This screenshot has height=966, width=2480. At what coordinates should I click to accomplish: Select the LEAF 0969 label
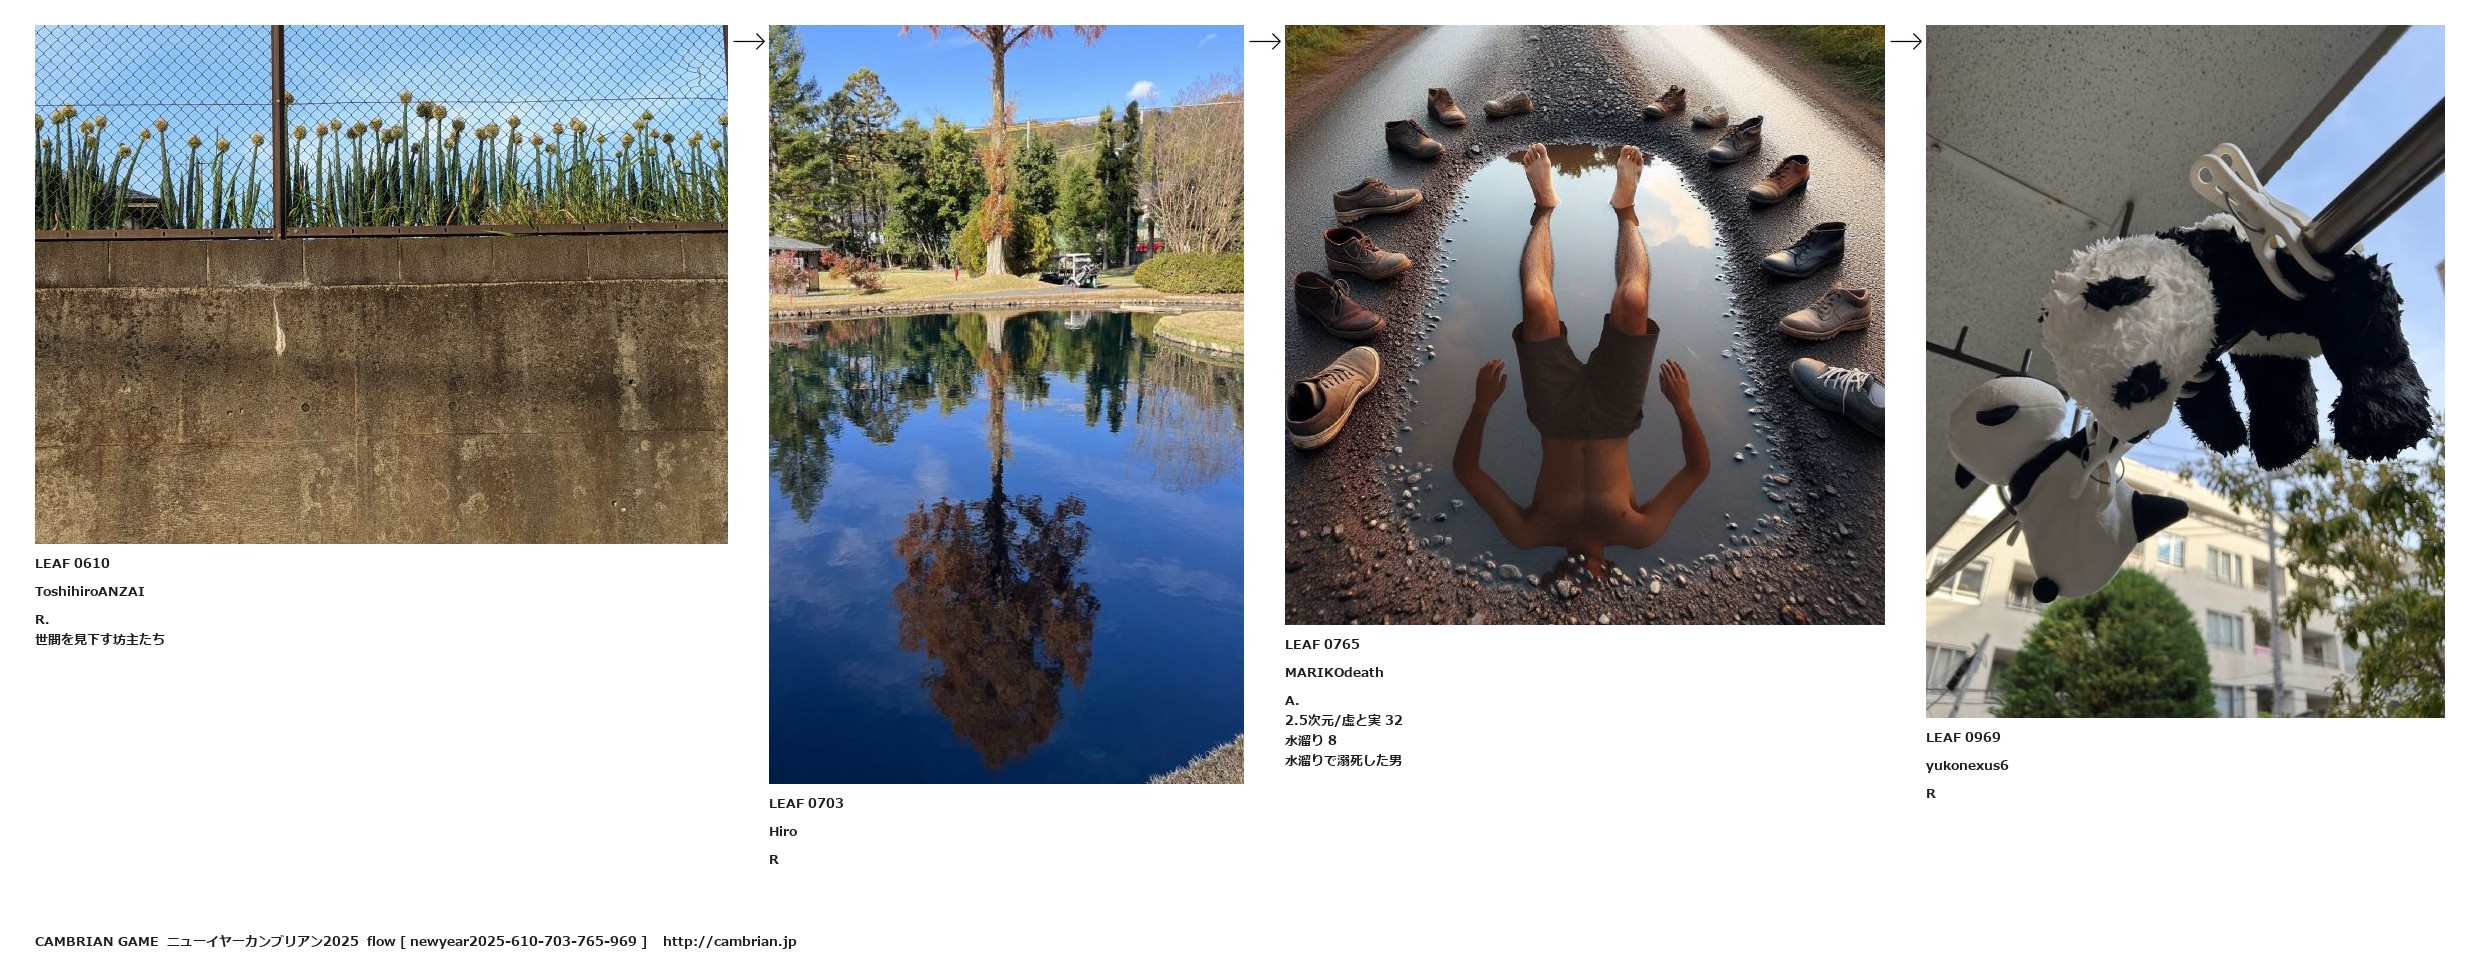(1963, 737)
